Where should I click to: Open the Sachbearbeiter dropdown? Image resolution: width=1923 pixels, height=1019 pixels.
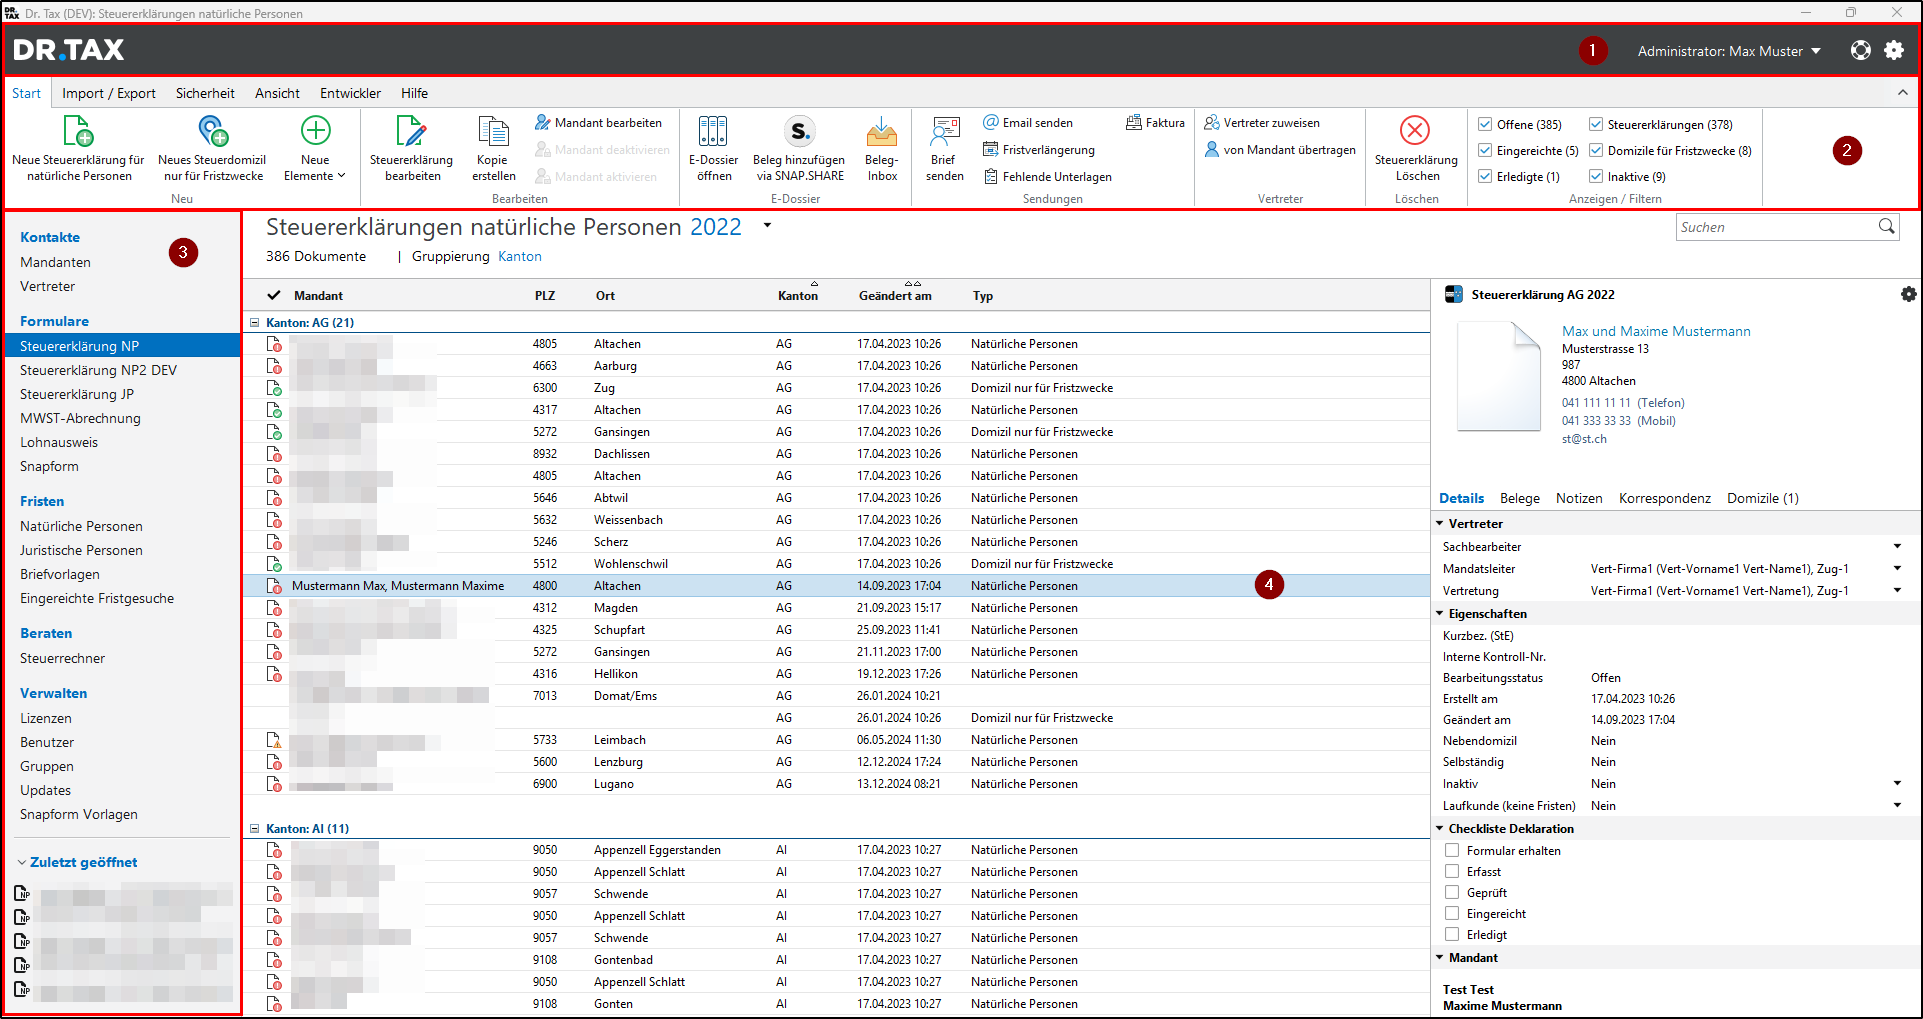coord(1897,546)
